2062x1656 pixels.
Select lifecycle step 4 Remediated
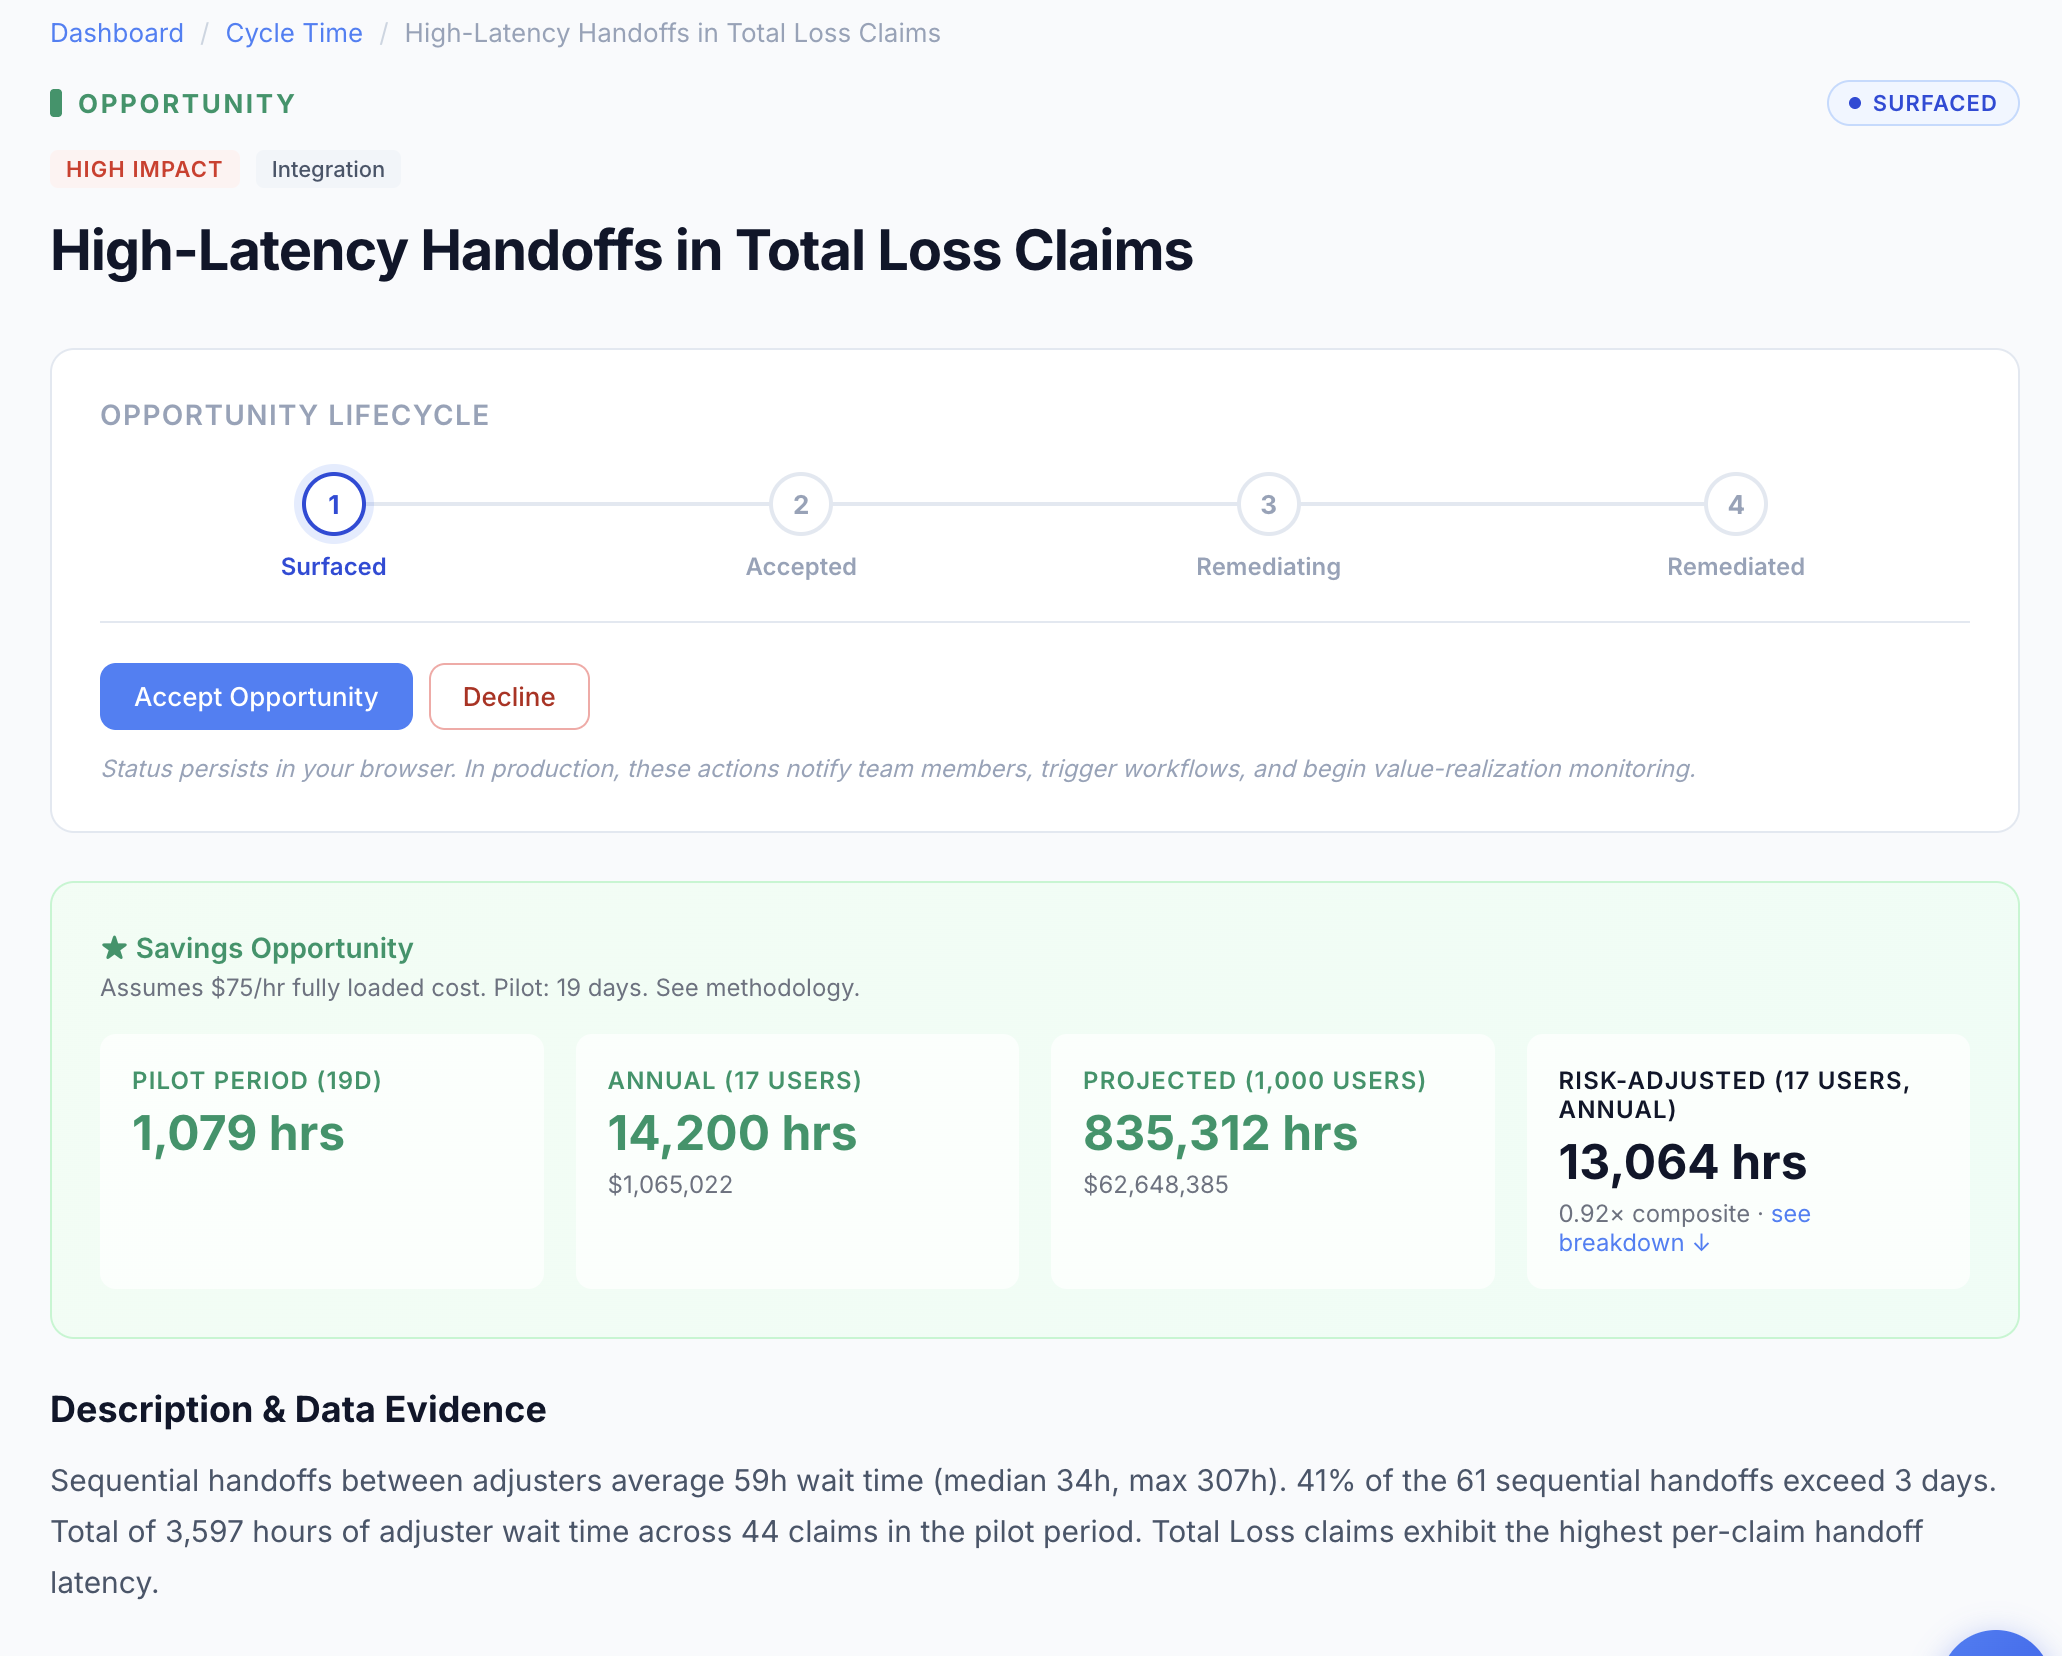coord(1735,505)
